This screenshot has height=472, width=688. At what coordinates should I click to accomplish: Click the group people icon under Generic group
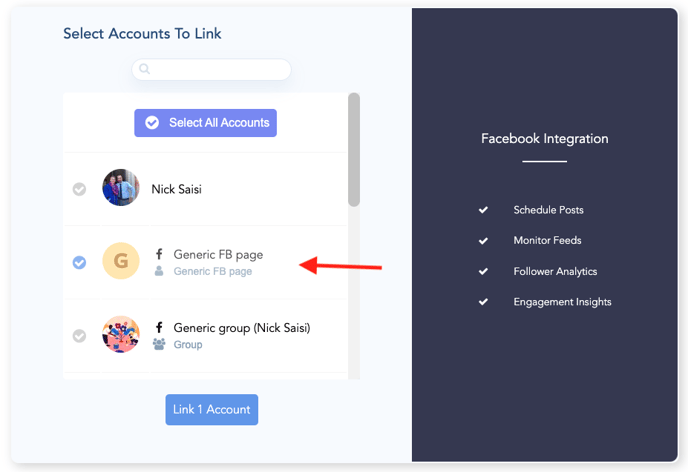[x=159, y=344]
